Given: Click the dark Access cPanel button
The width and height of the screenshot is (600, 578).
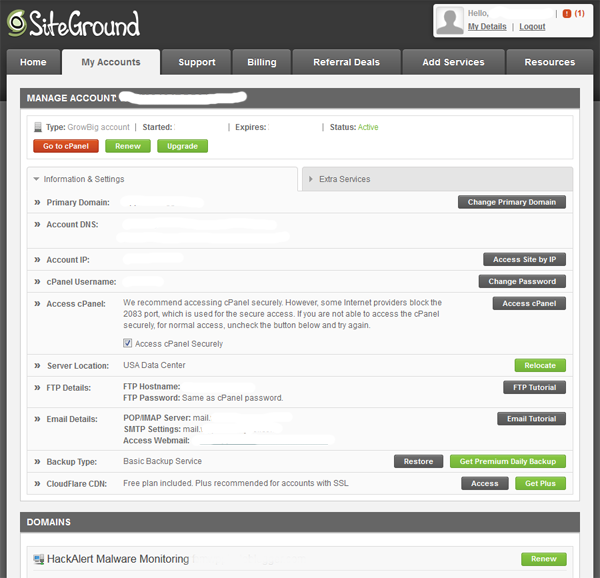Looking at the screenshot, I should click(x=529, y=303).
